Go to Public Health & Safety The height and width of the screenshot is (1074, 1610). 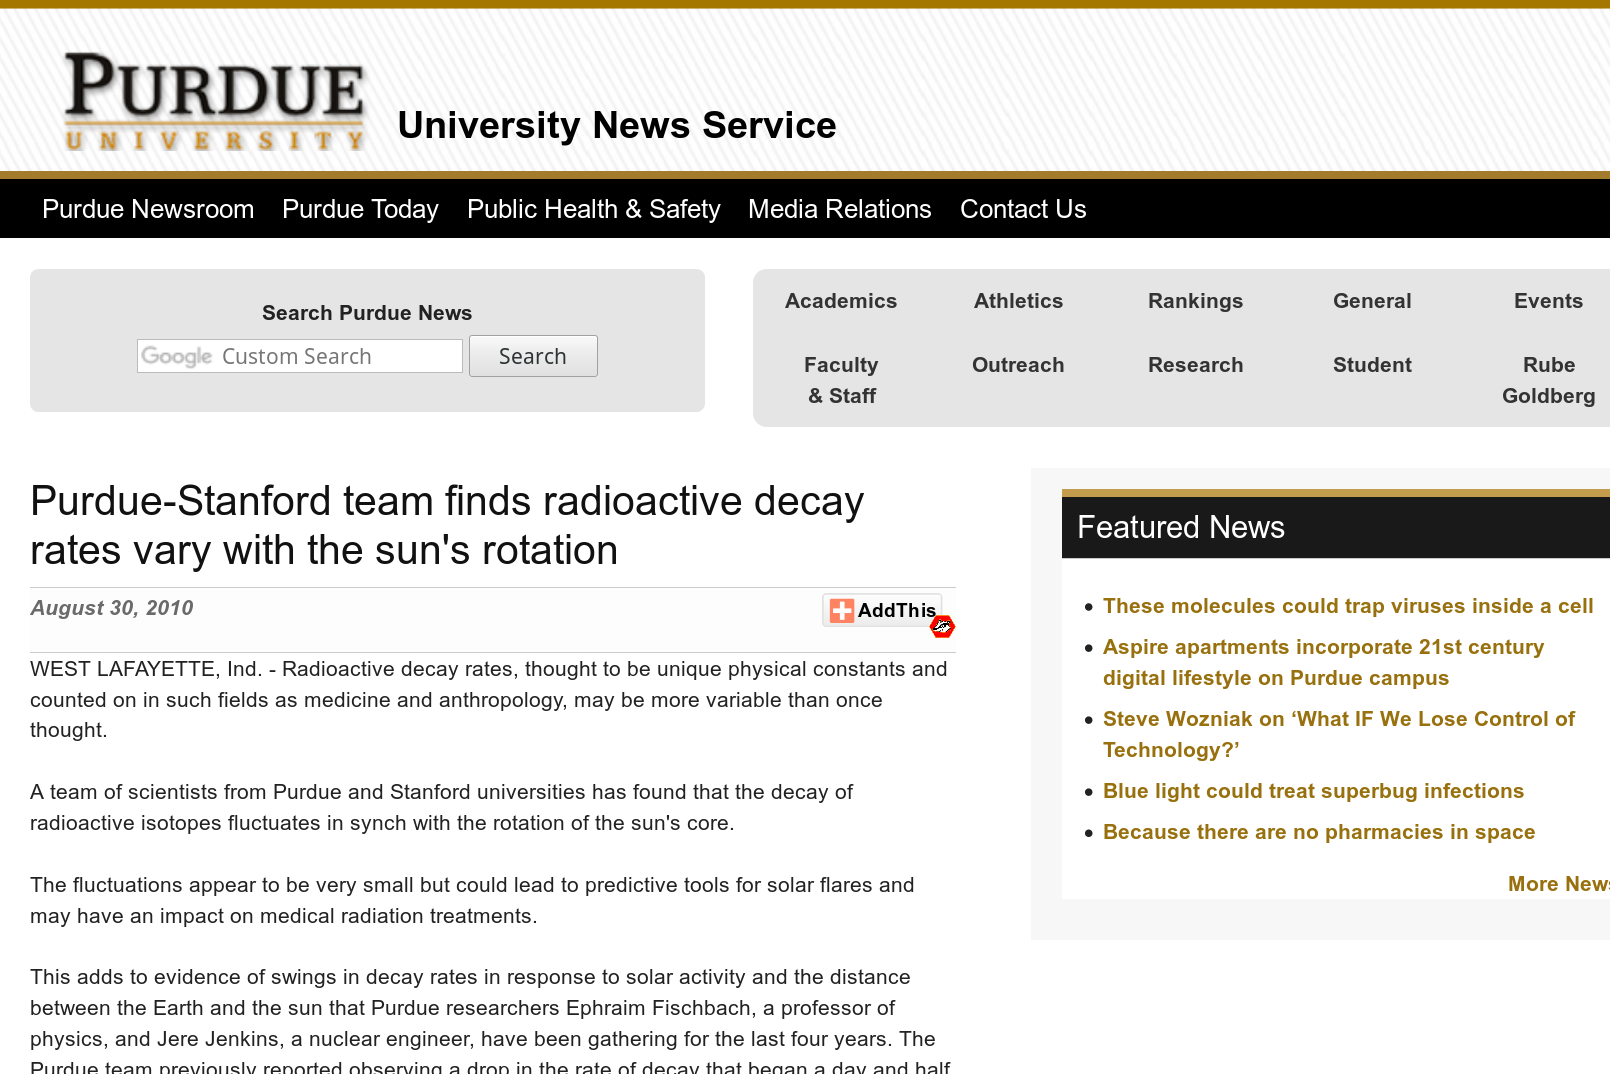593,209
